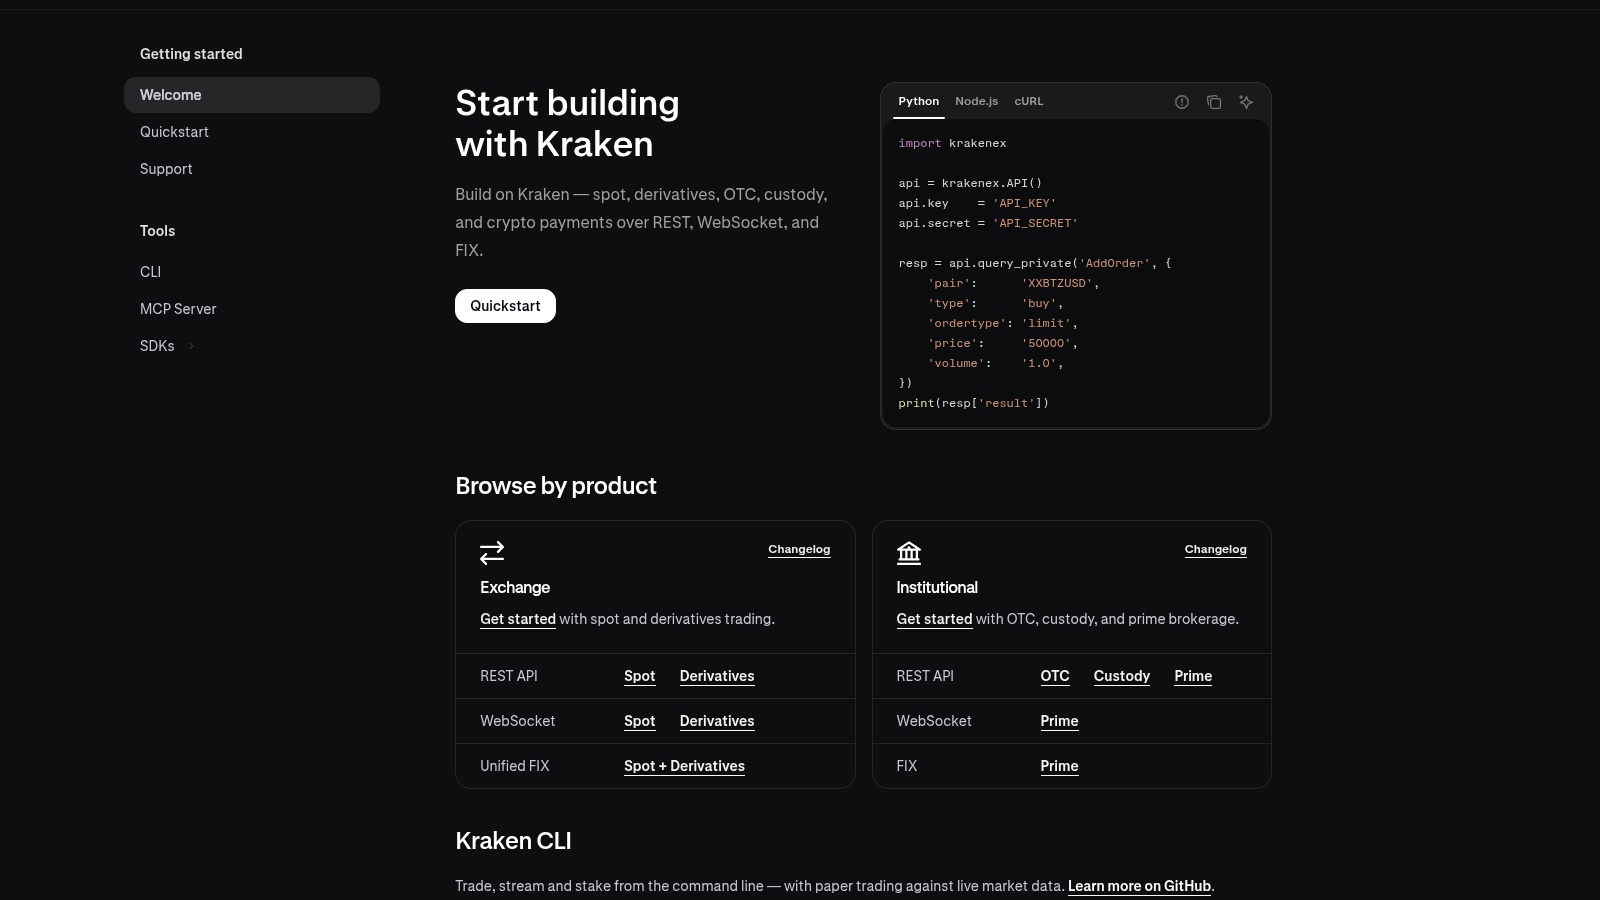1600x900 pixels.
Task: Open the SDKs sidebar item
Action: click(157, 346)
